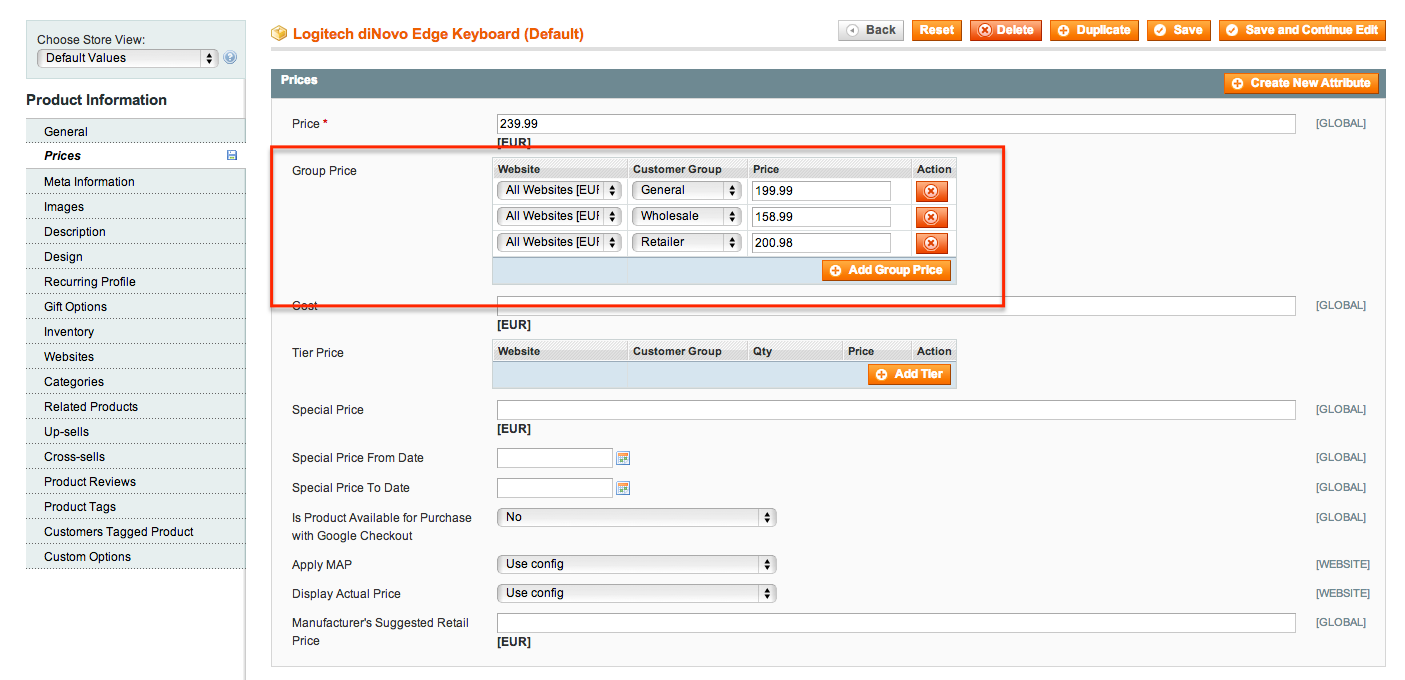Open the Gift Options tab
This screenshot has height=680, width=1405.
pos(135,306)
